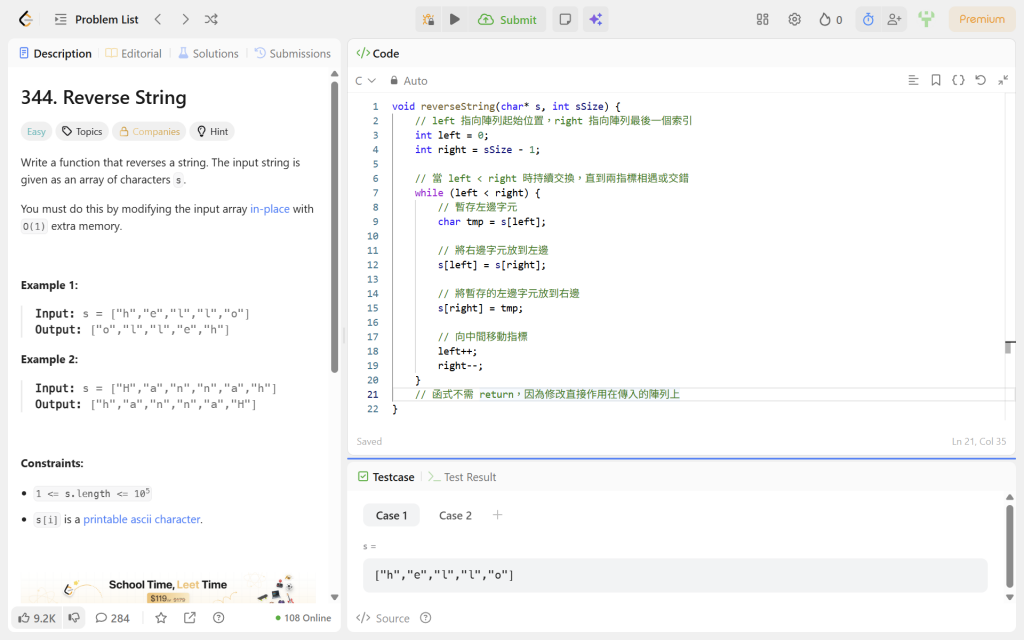
Task: Expand the Hint tag
Action: [212, 131]
